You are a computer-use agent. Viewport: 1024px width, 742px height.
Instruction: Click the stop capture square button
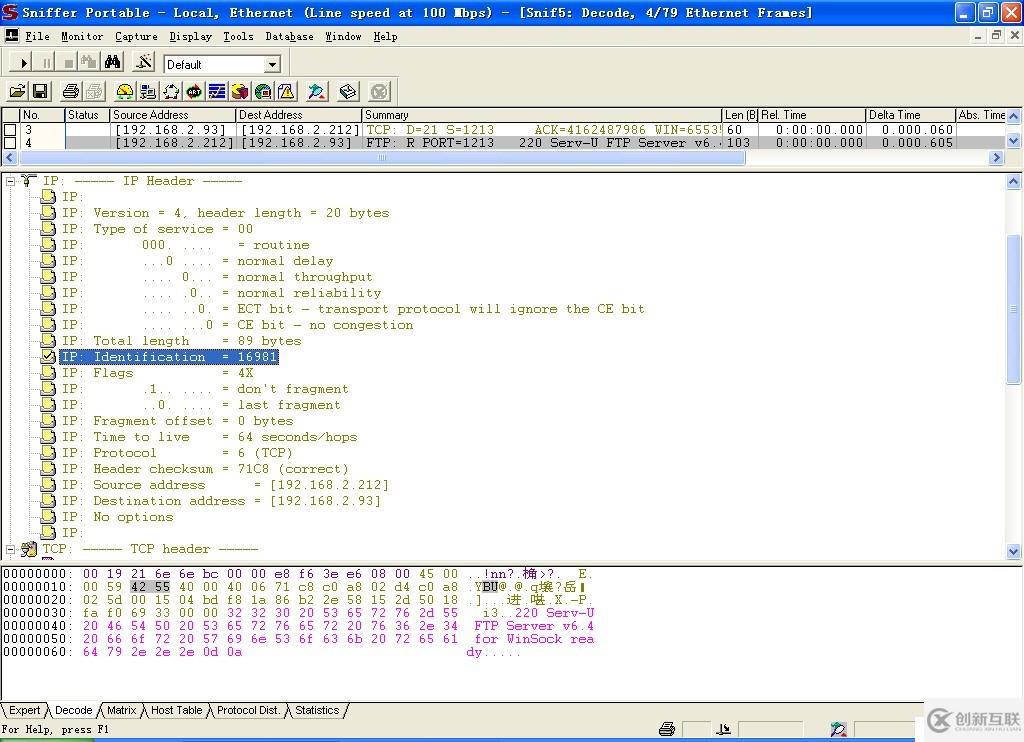tap(68, 63)
